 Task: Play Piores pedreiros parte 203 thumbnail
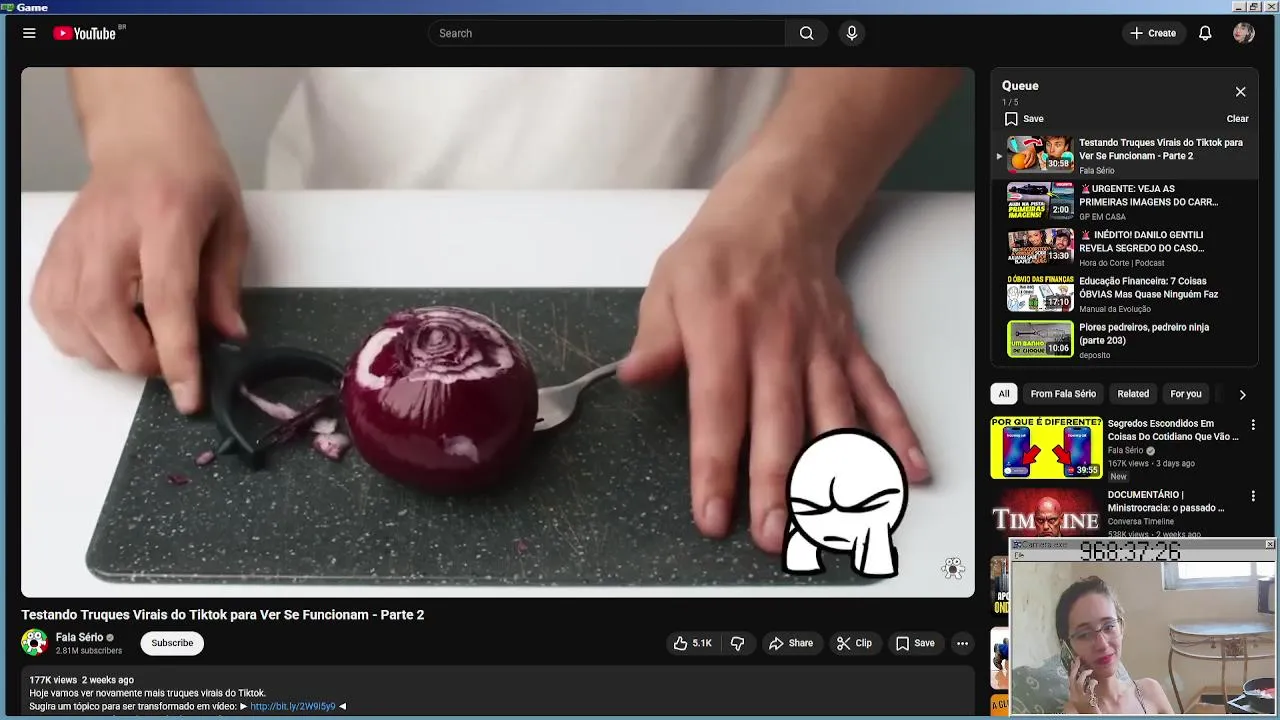1040,339
